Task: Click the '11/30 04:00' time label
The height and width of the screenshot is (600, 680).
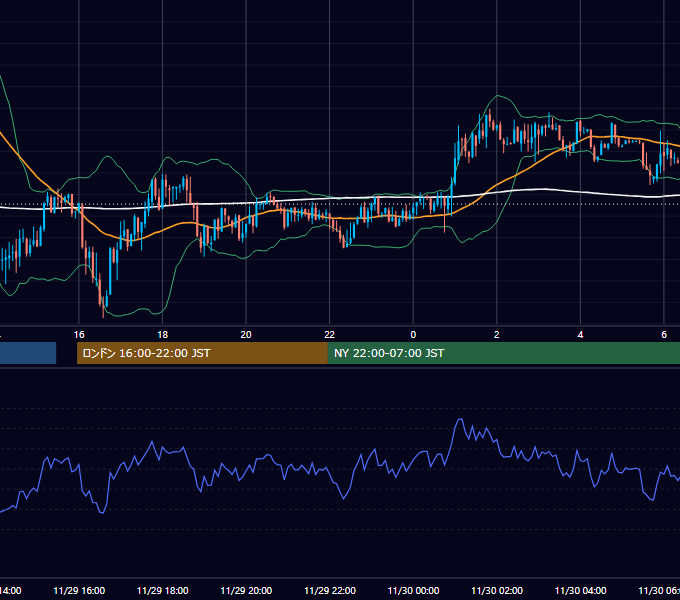Action: pos(581,590)
